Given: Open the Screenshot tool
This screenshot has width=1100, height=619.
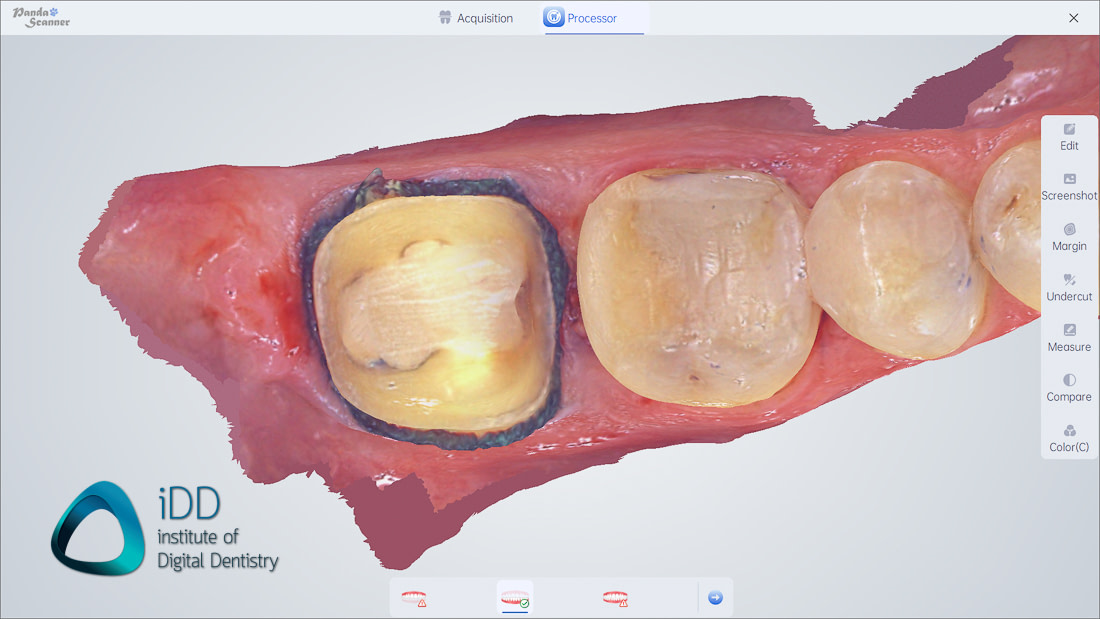Looking at the screenshot, I should [1069, 188].
